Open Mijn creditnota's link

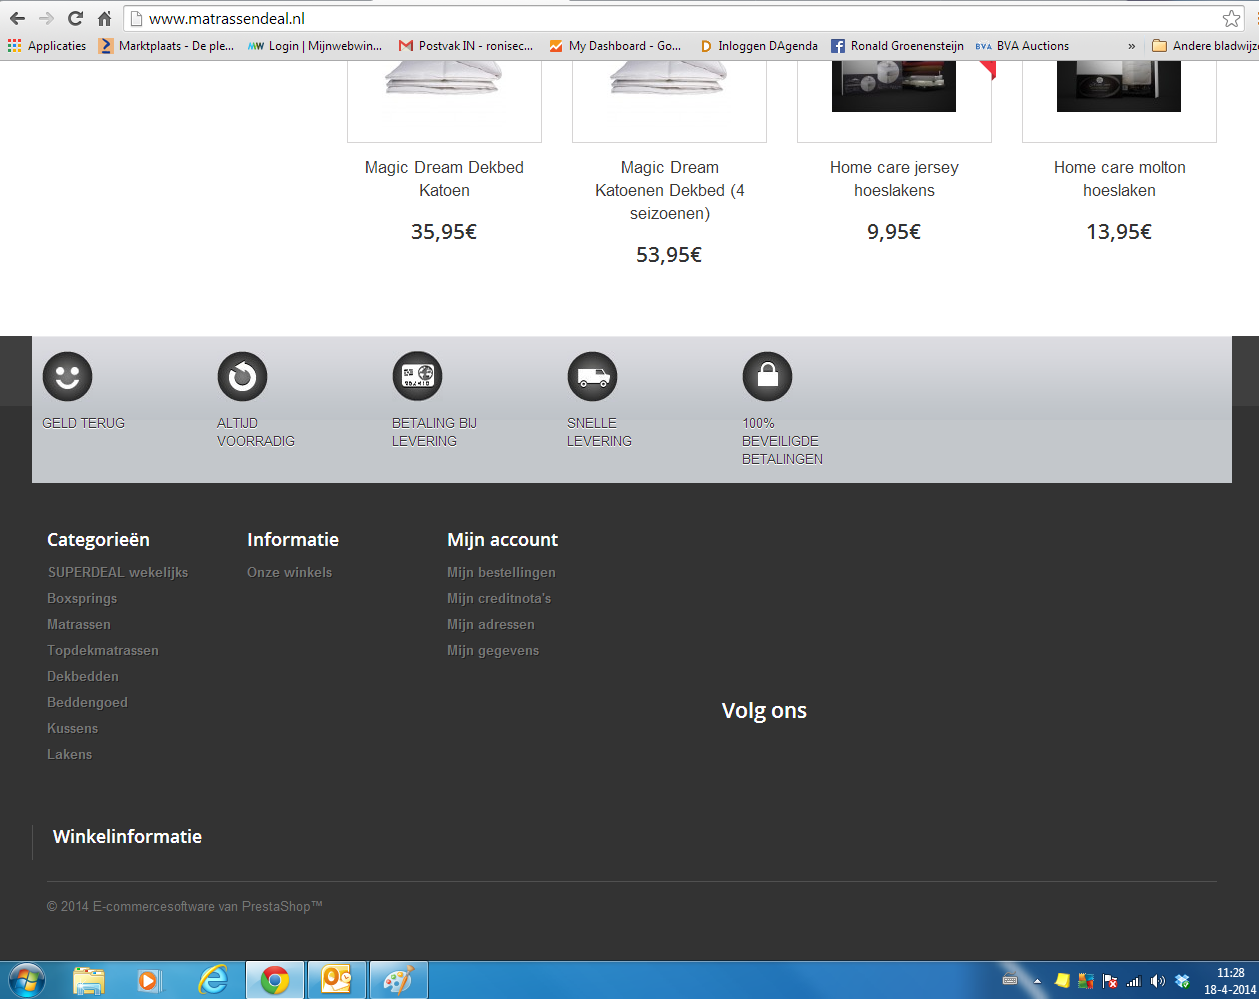click(x=499, y=598)
